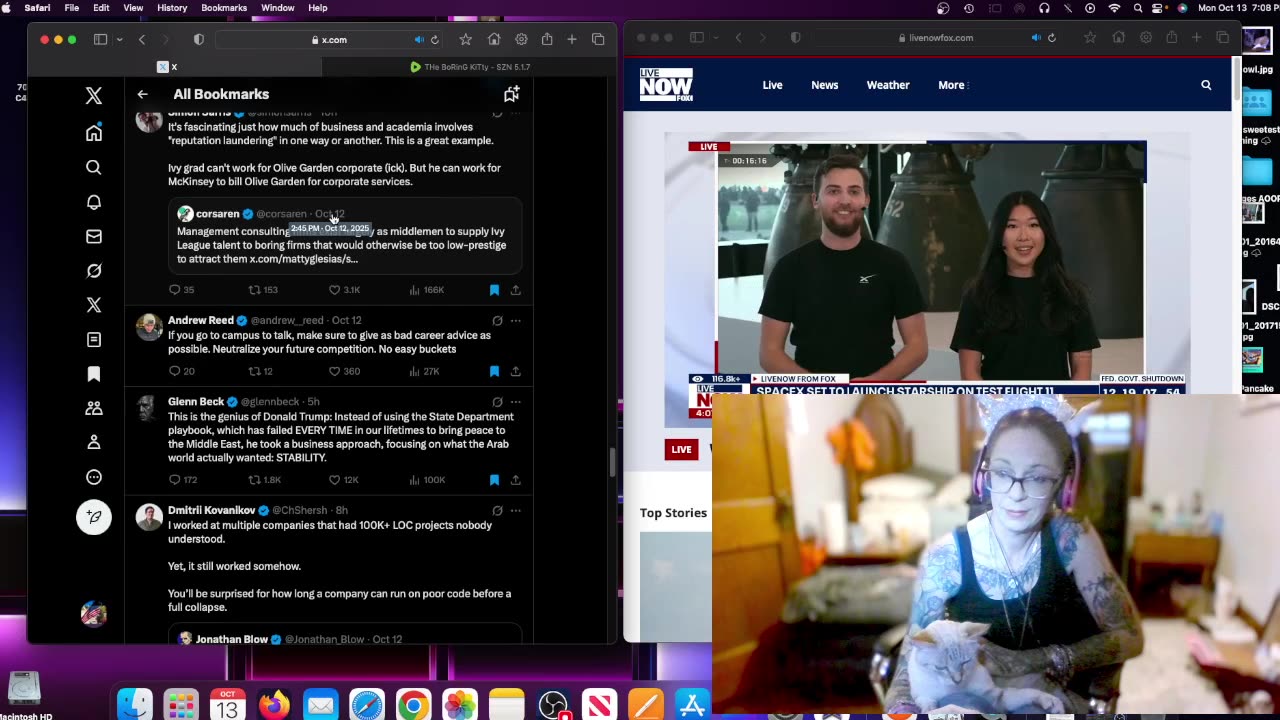Viewport: 1280px width, 720px height.
Task: Click the livenowfox page scrollbar
Action: pos(1236,80)
